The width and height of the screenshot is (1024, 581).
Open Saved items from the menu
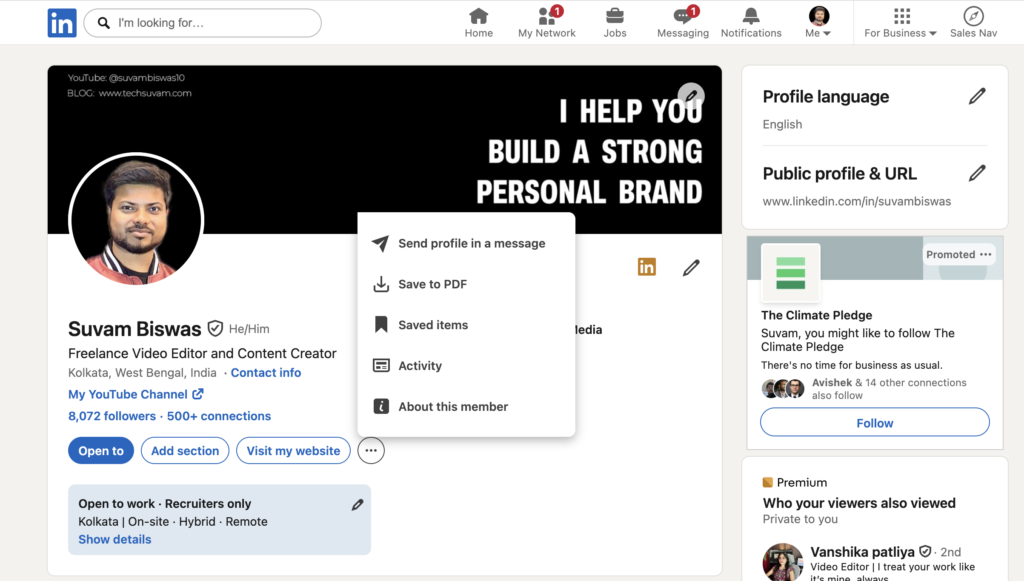(466, 325)
